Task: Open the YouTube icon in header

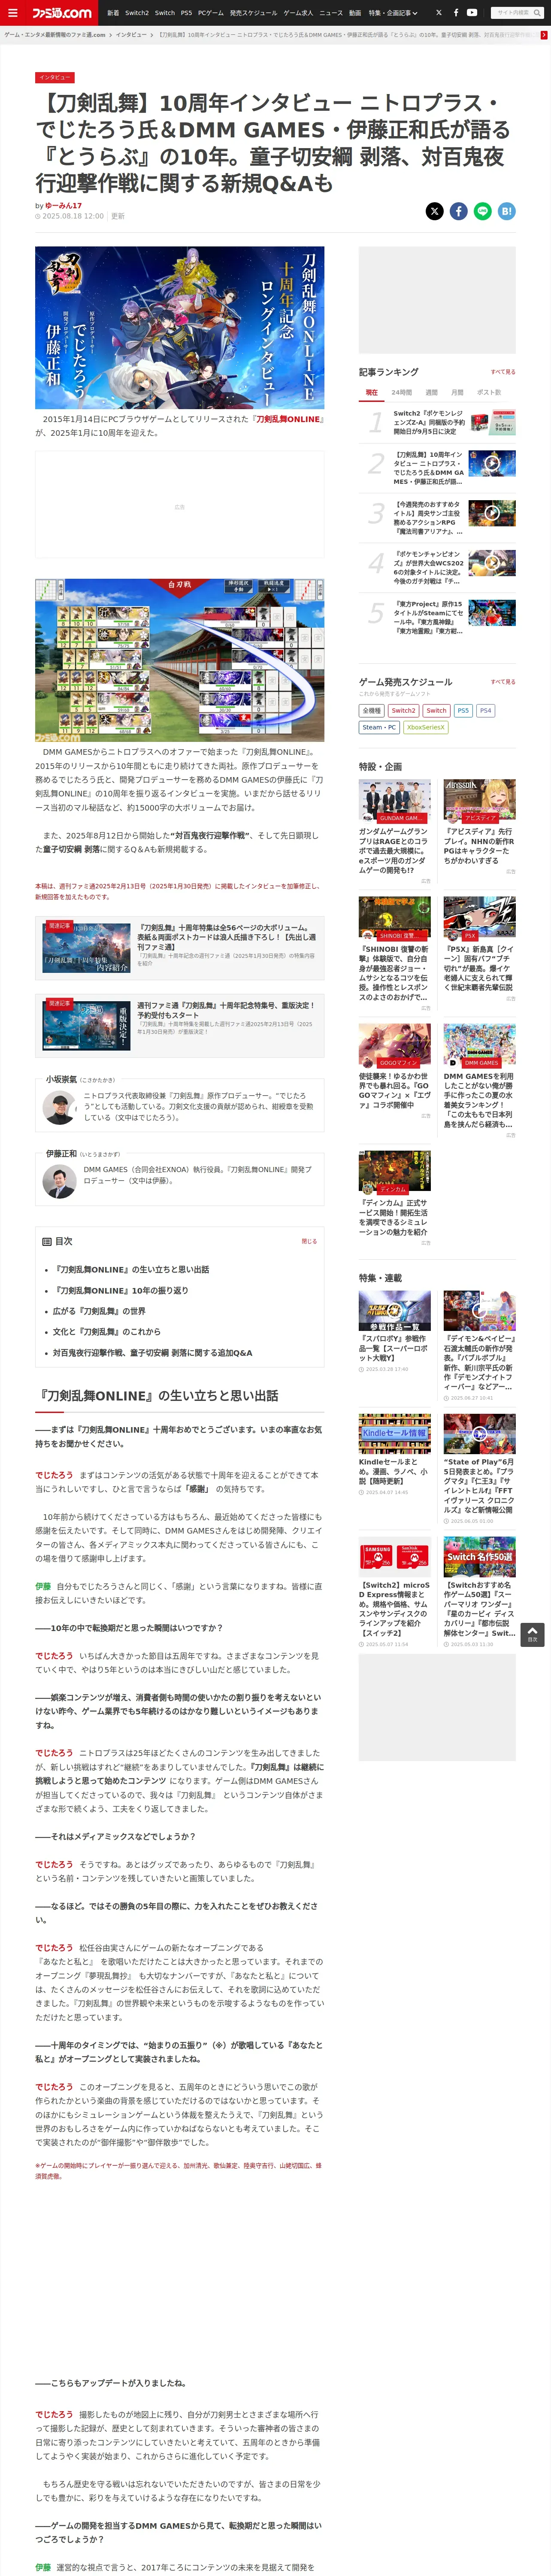Action: click(472, 13)
